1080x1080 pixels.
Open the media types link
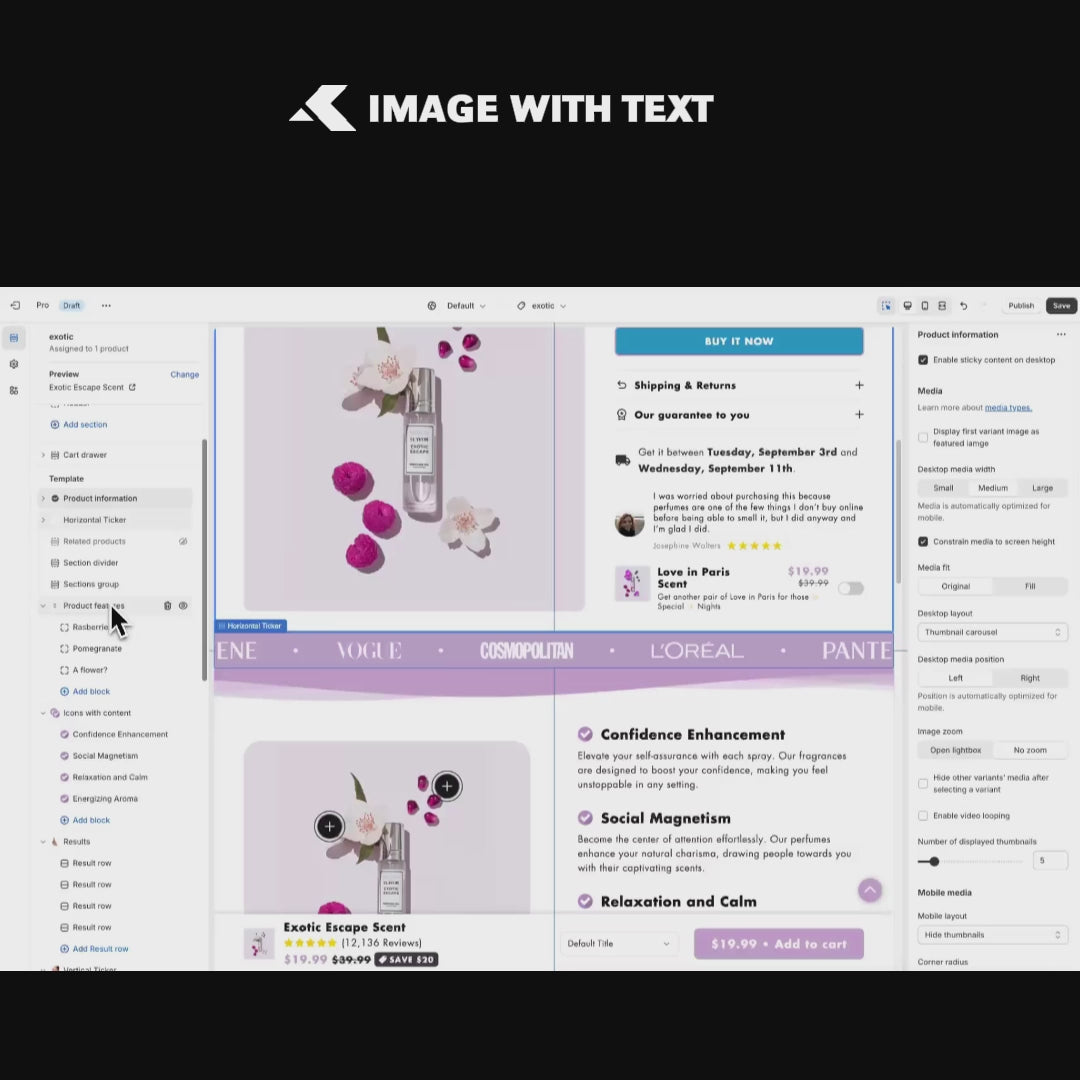pos(1008,408)
